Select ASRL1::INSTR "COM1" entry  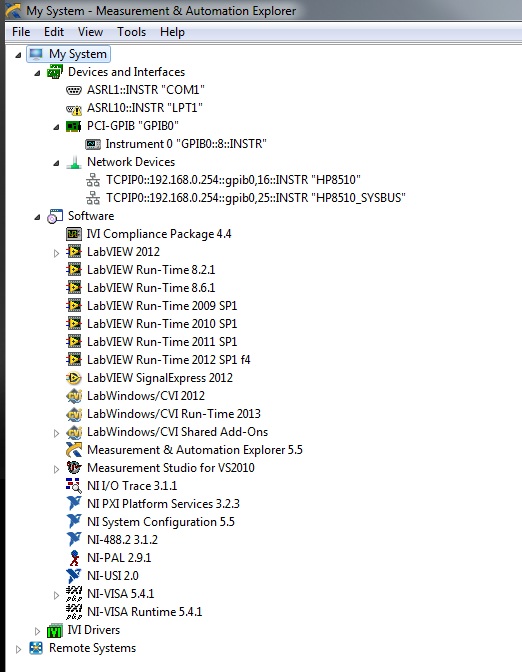(x=146, y=90)
